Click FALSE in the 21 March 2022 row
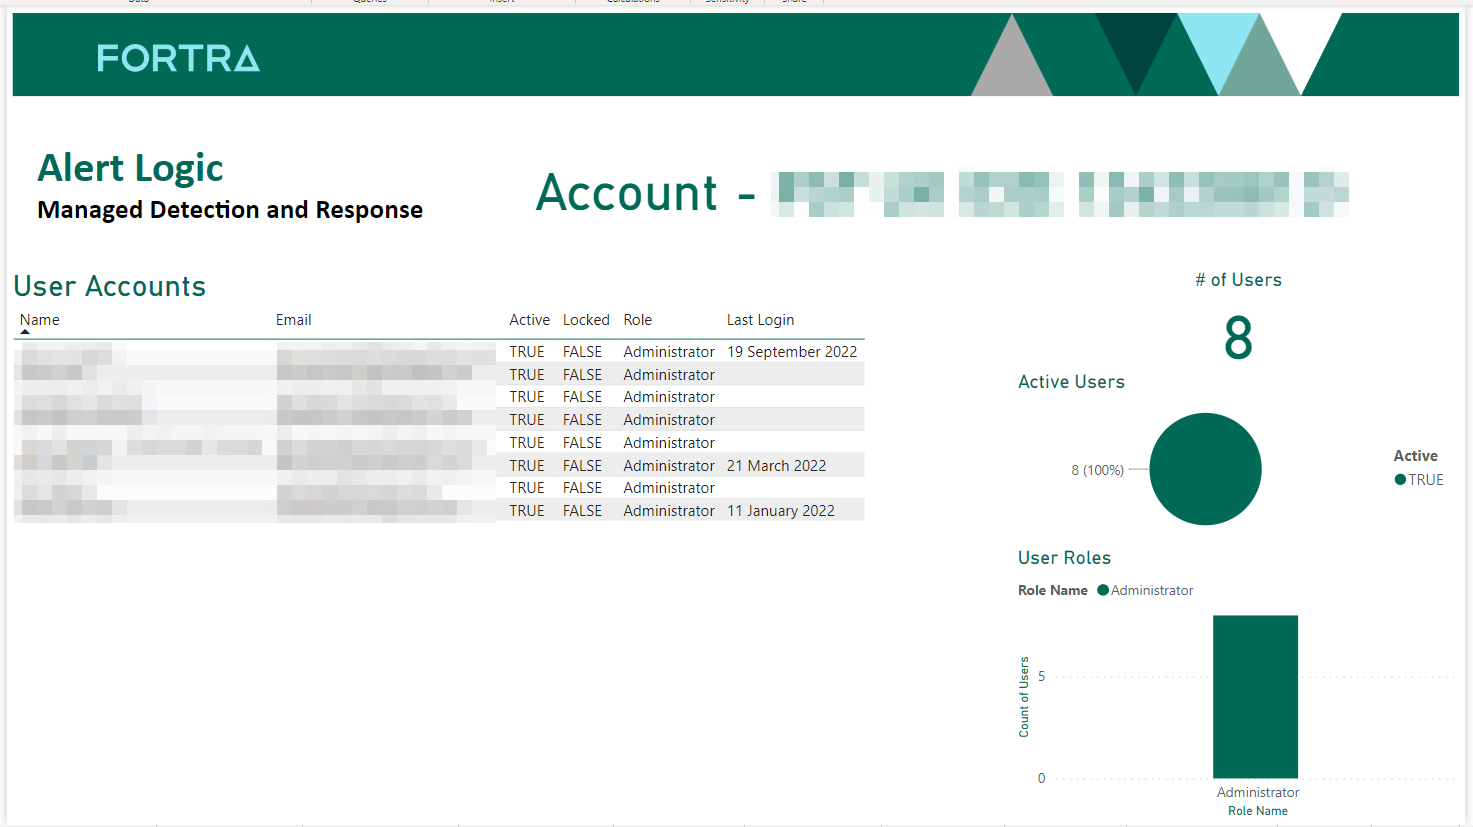Viewport: 1473px width, 827px height. [582, 466]
